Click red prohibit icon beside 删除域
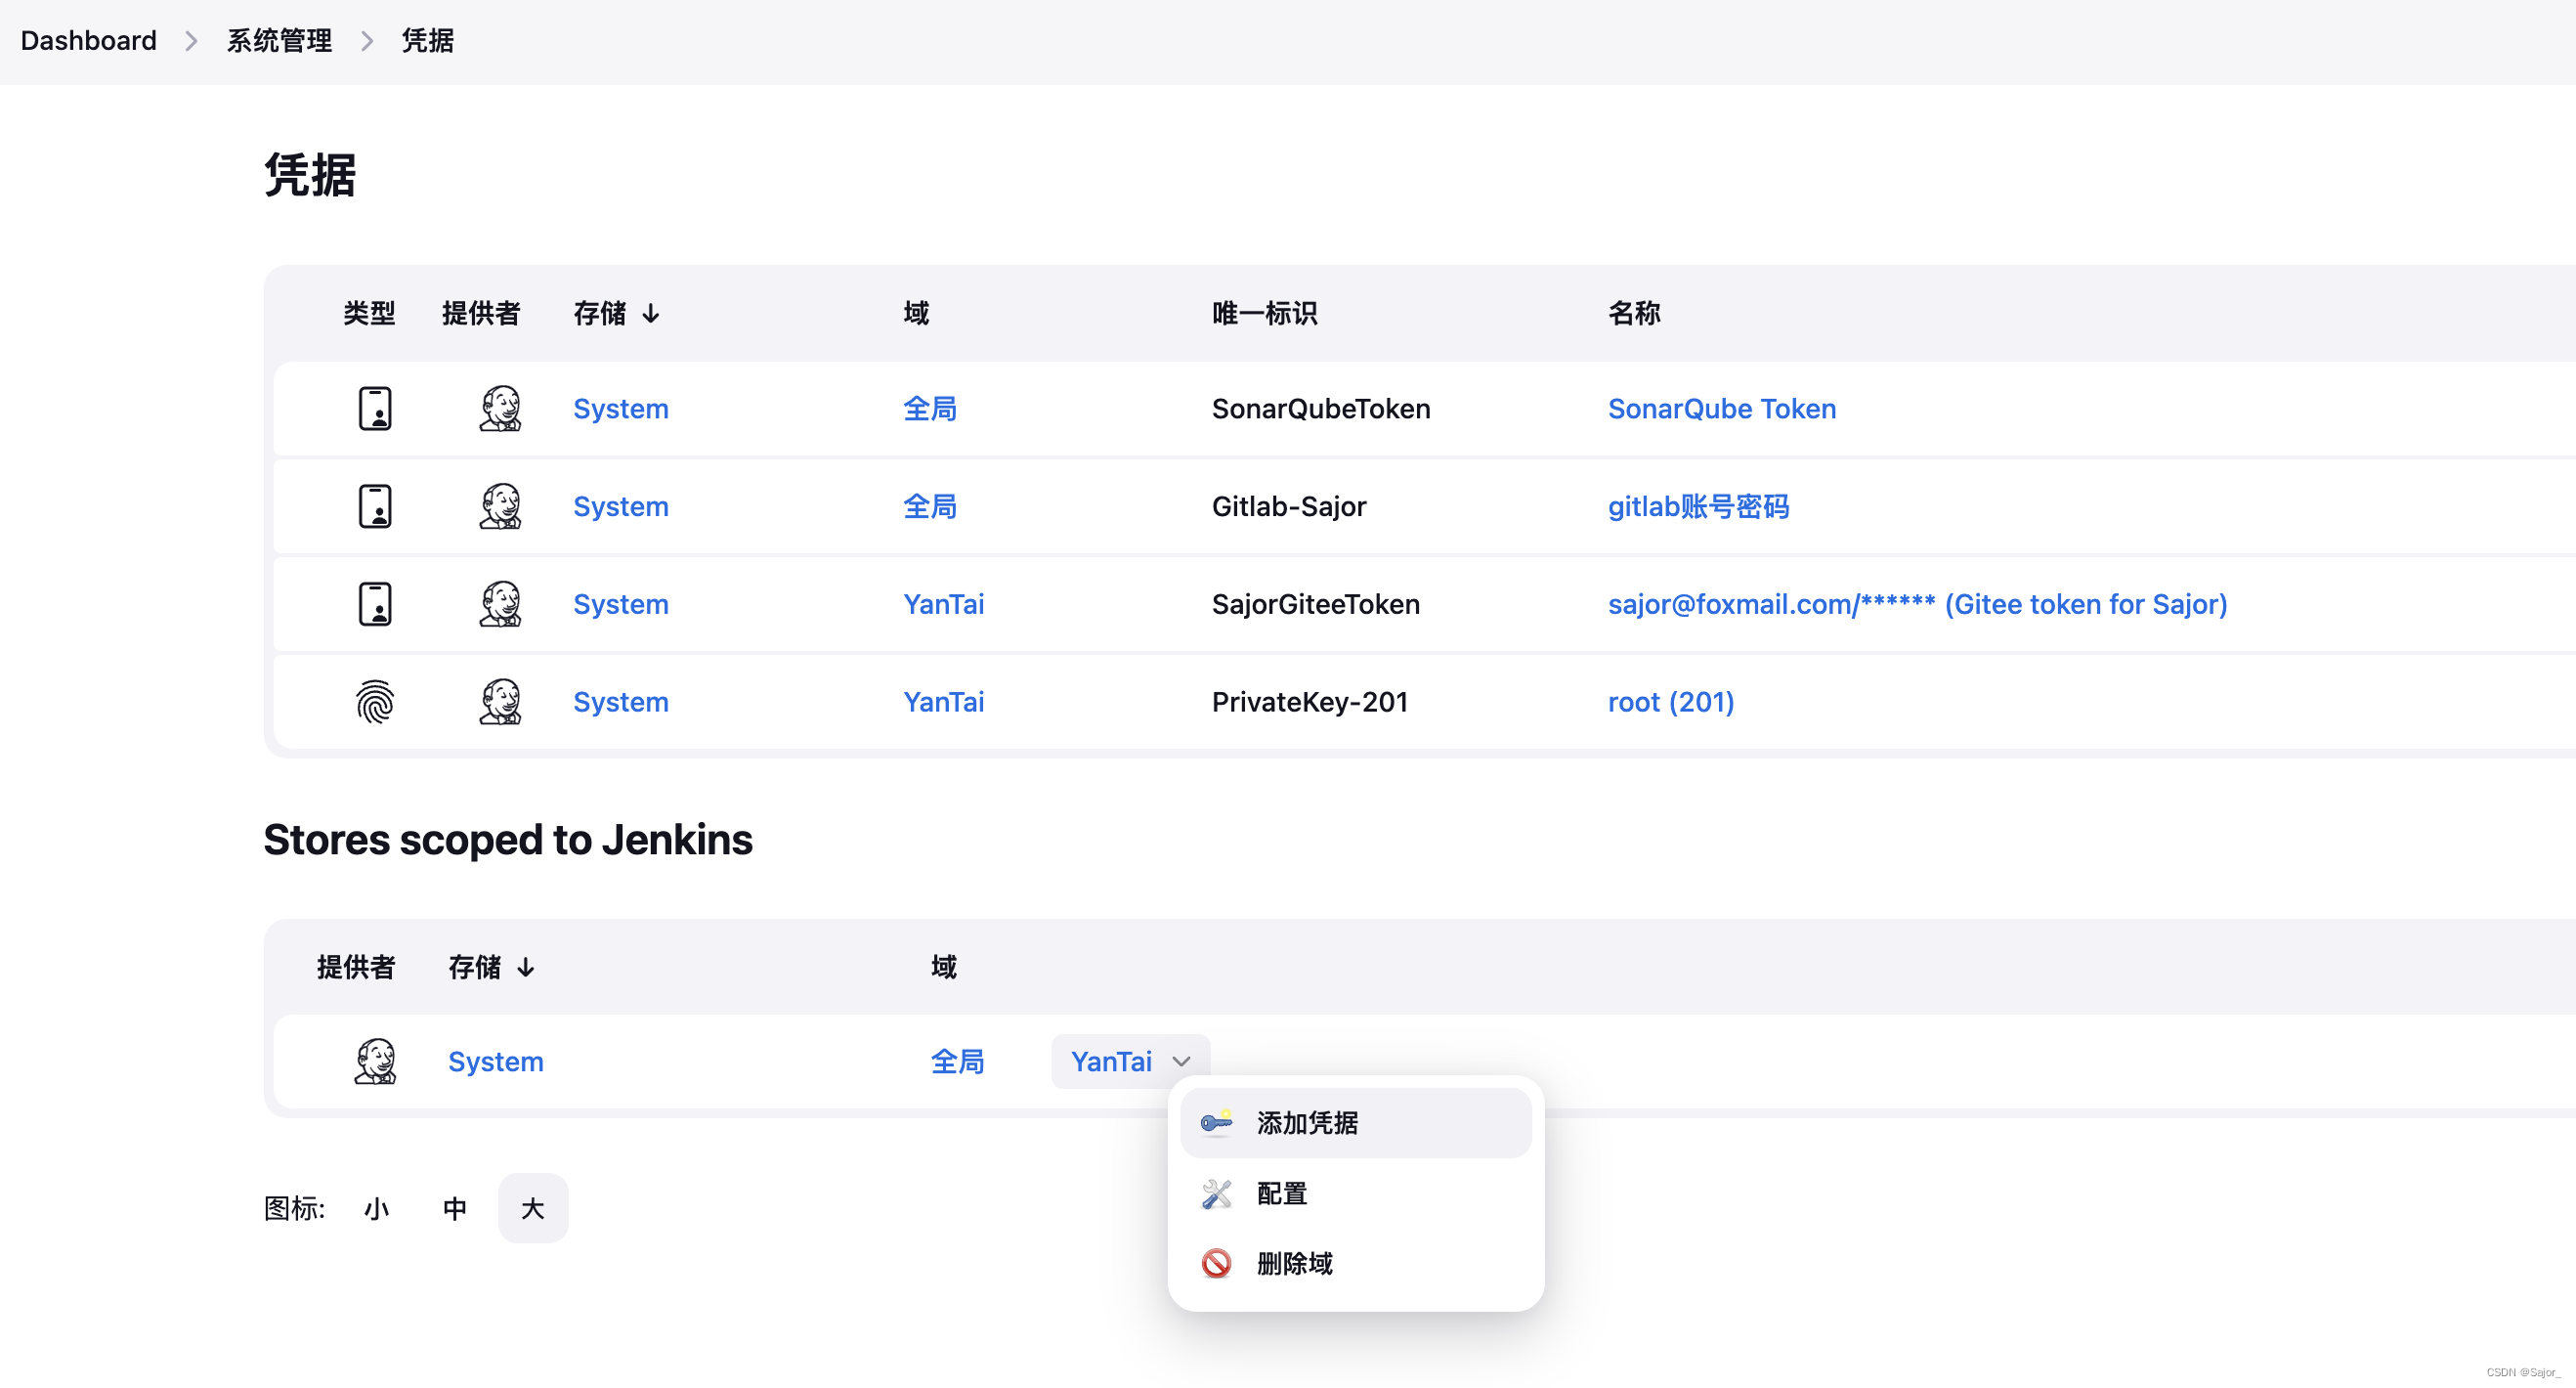 [x=1216, y=1264]
